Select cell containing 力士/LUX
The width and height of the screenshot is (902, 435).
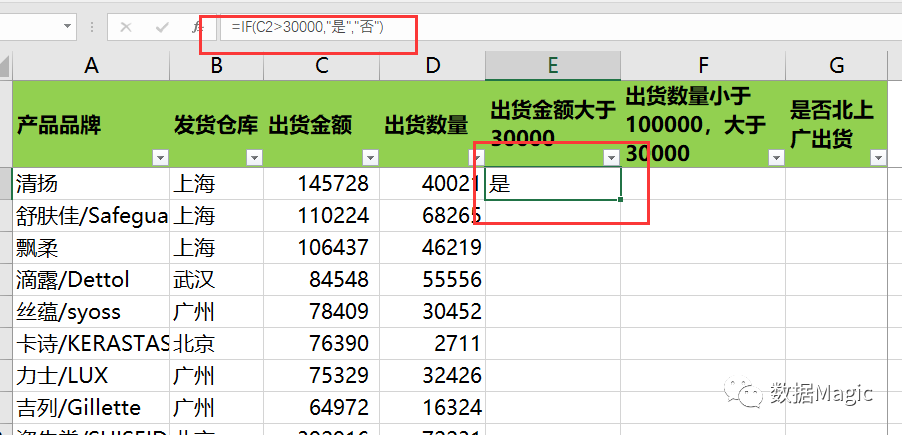pos(91,376)
